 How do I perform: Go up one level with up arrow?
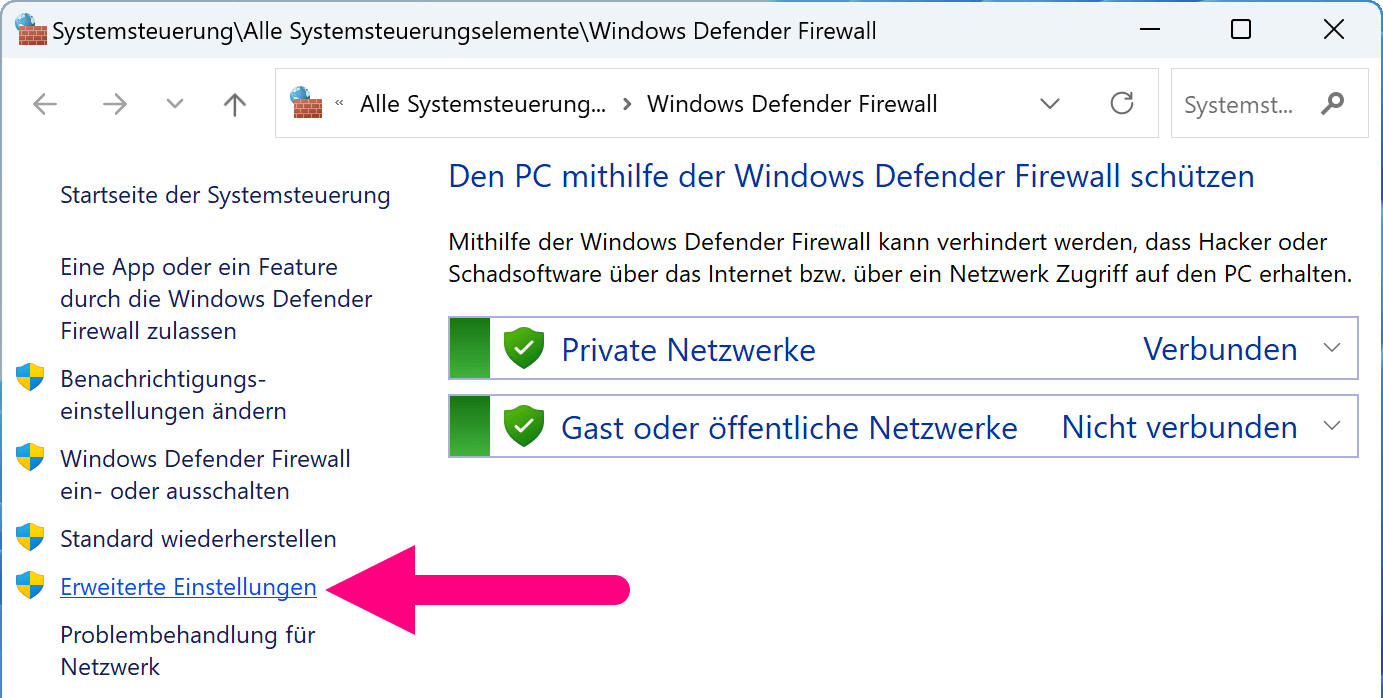pyautogui.click(x=235, y=104)
